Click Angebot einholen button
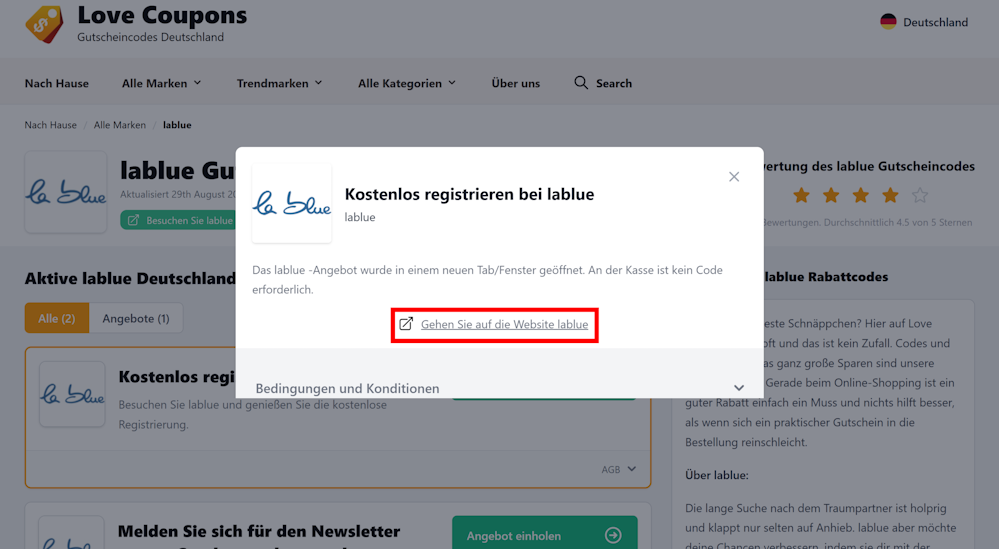Viewport: 999px width, 549px height. (x=545, y=532)
